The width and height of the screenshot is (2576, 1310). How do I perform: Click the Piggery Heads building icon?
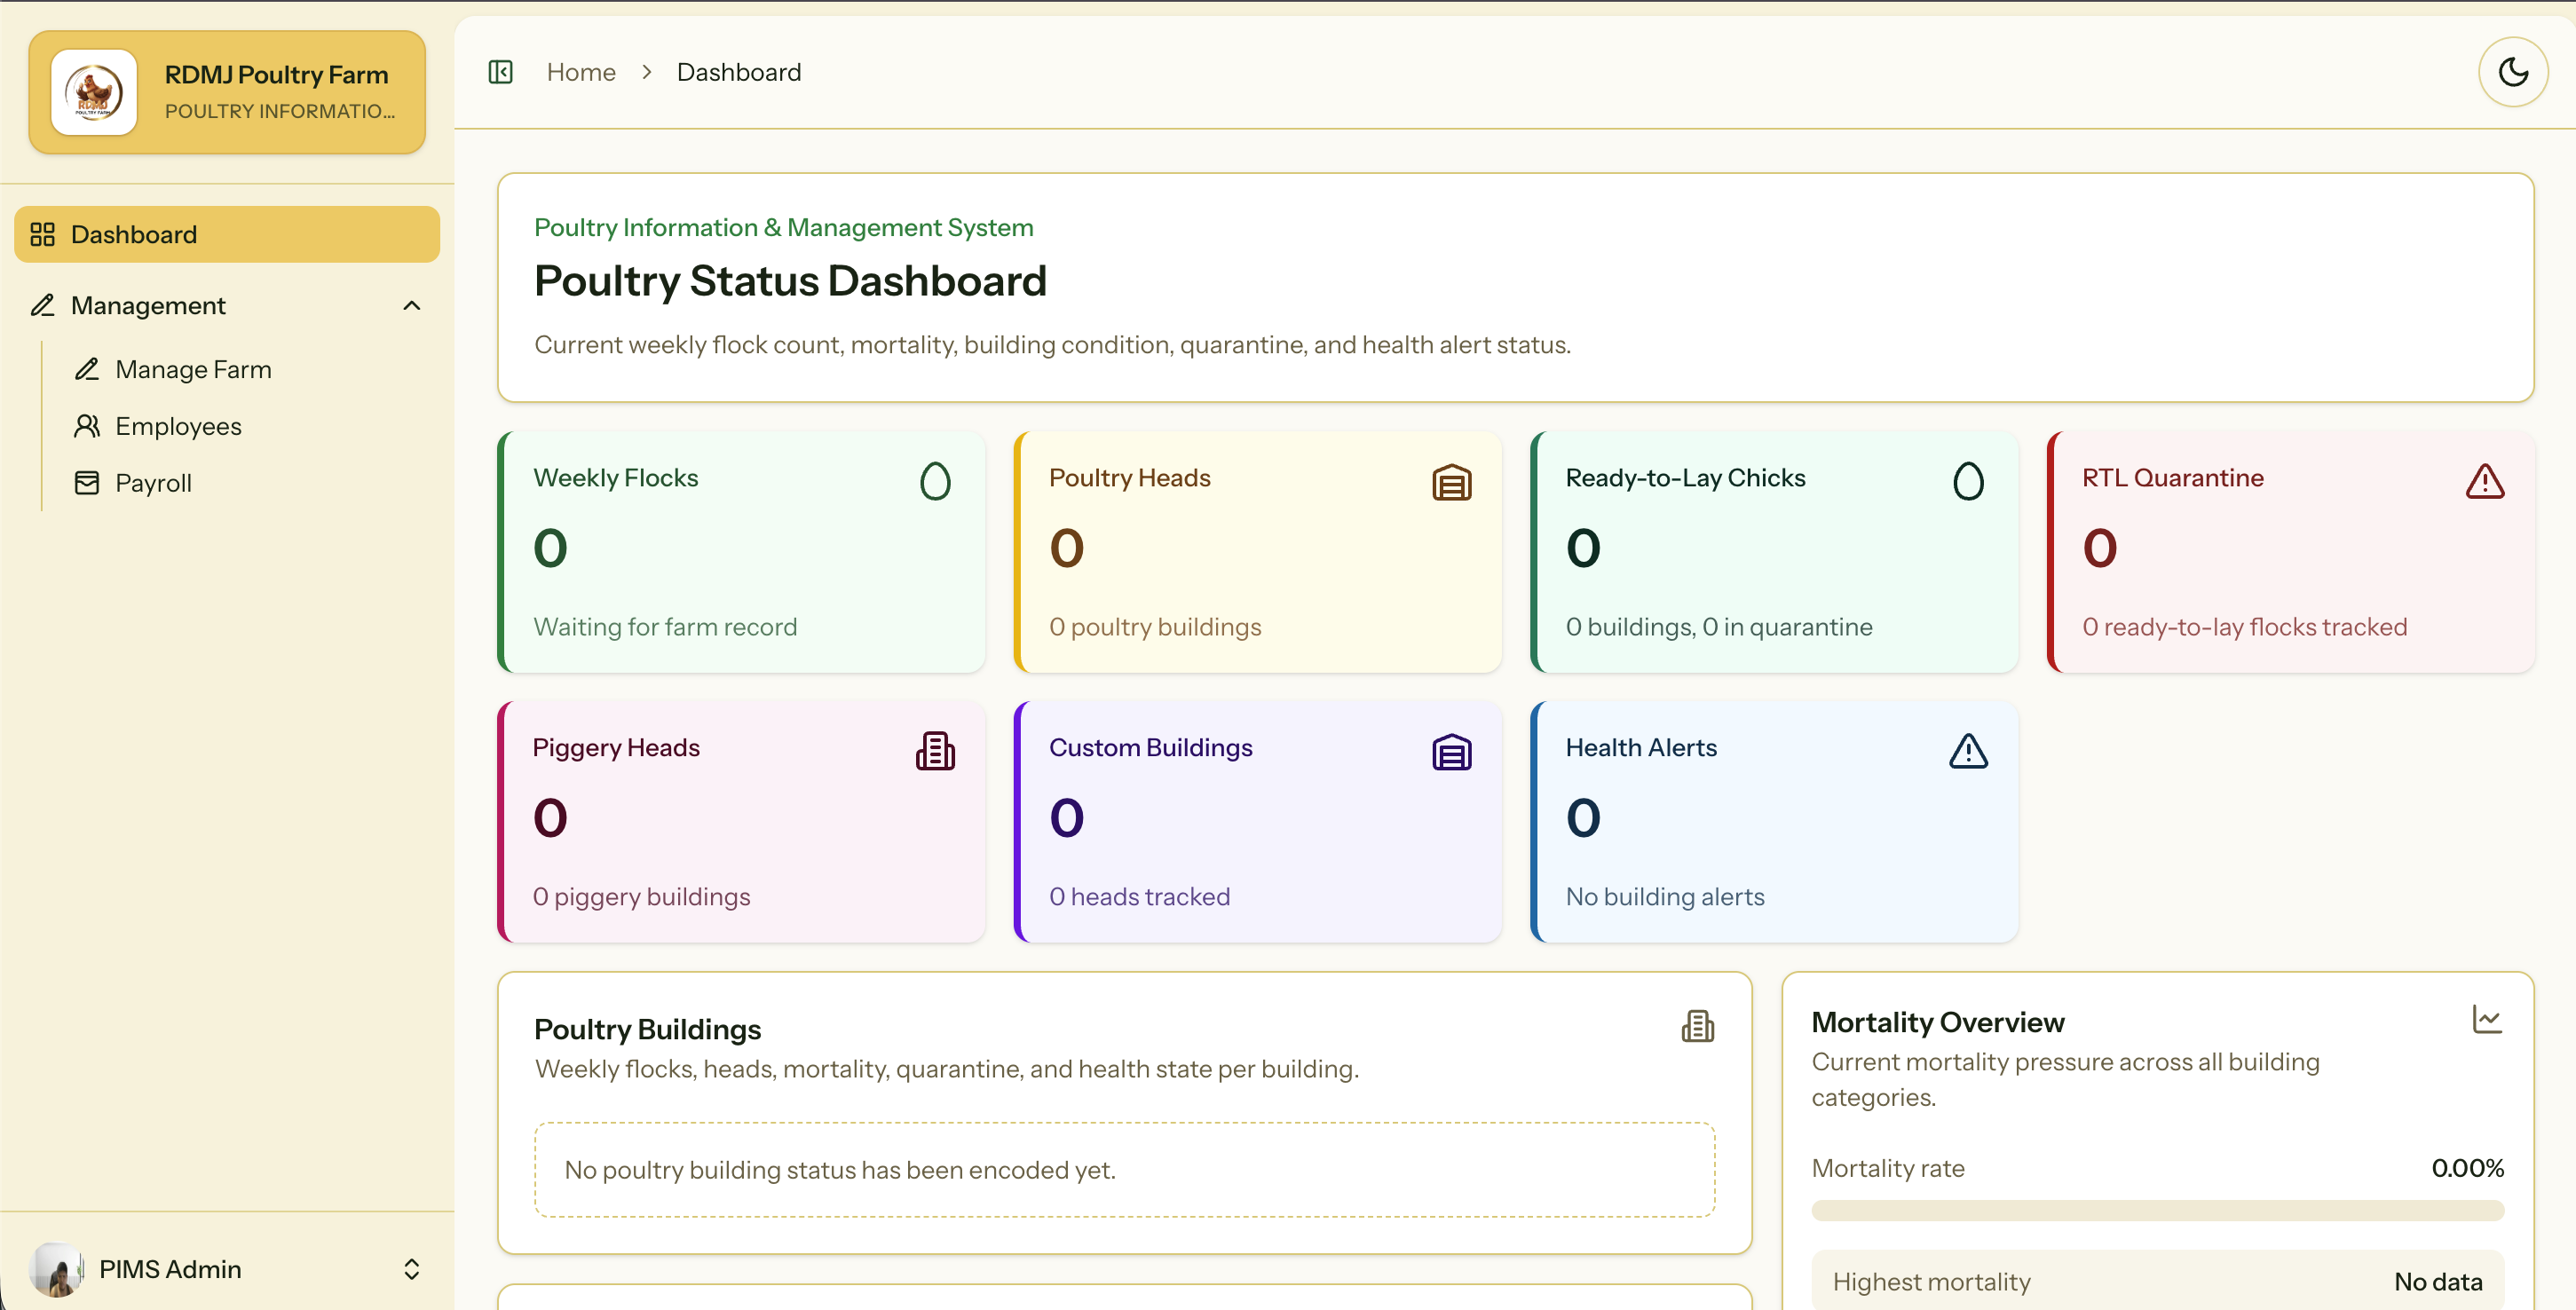click(935, 751)
